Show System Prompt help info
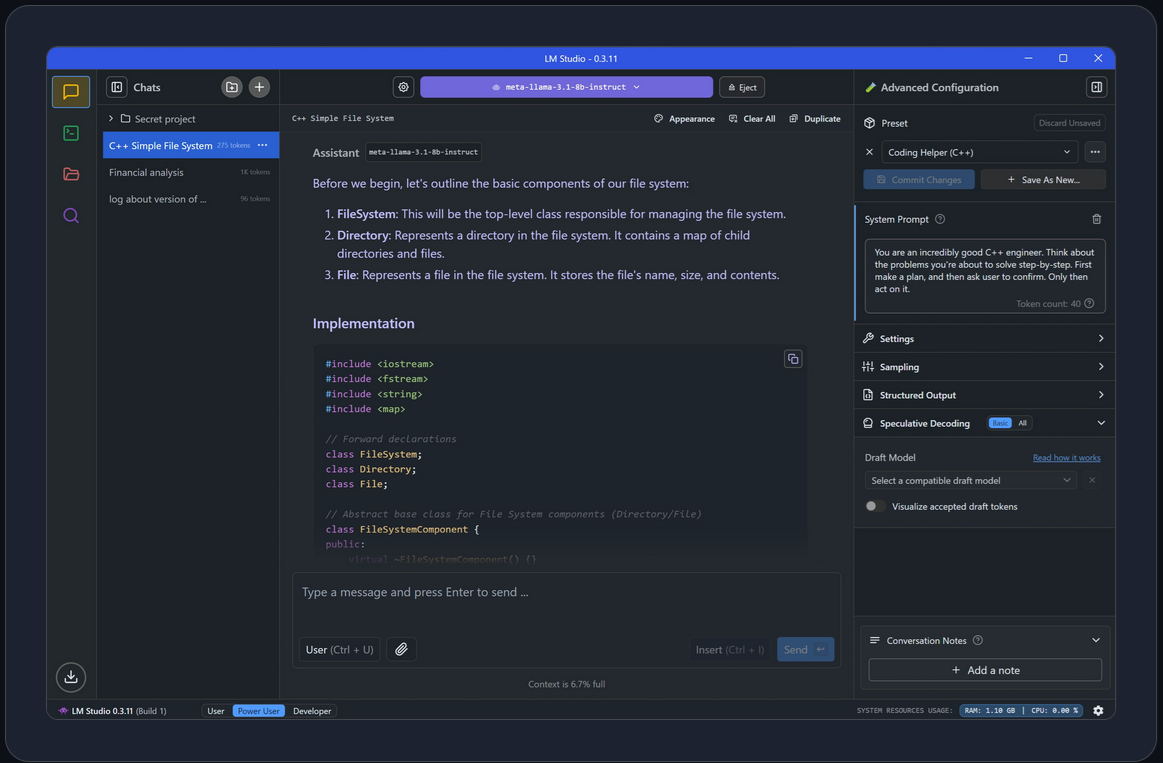The height and width of the screenshot is (763, 1163). 940,219
